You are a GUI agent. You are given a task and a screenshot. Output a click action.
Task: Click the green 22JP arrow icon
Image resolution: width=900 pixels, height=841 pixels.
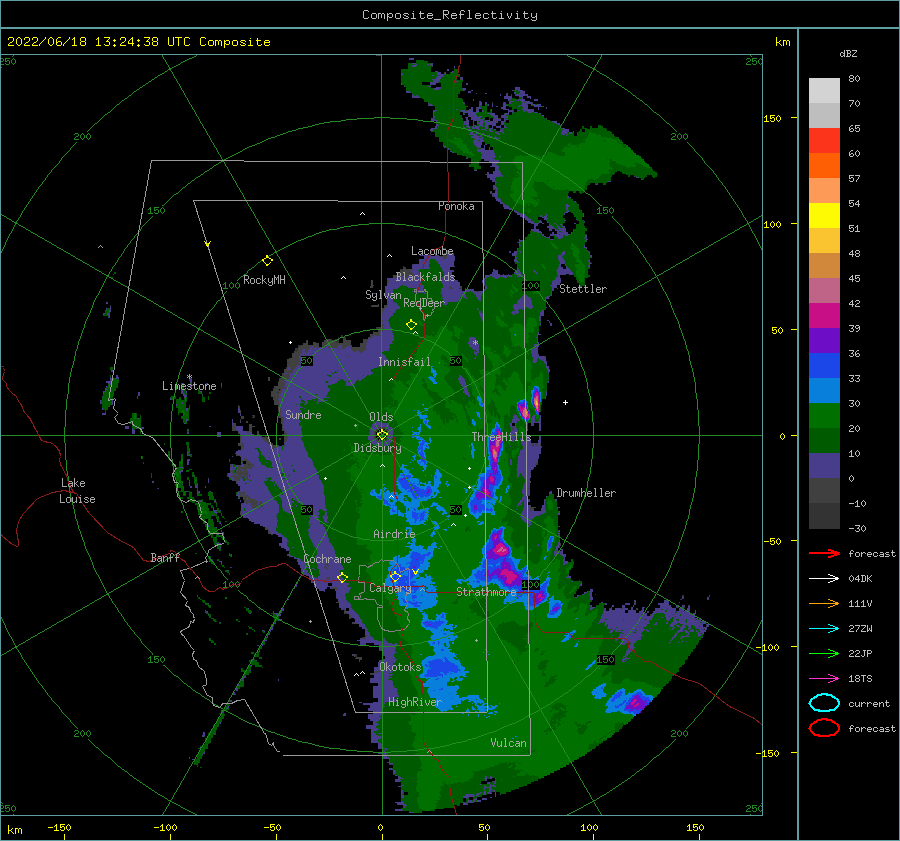coord(824,653)
